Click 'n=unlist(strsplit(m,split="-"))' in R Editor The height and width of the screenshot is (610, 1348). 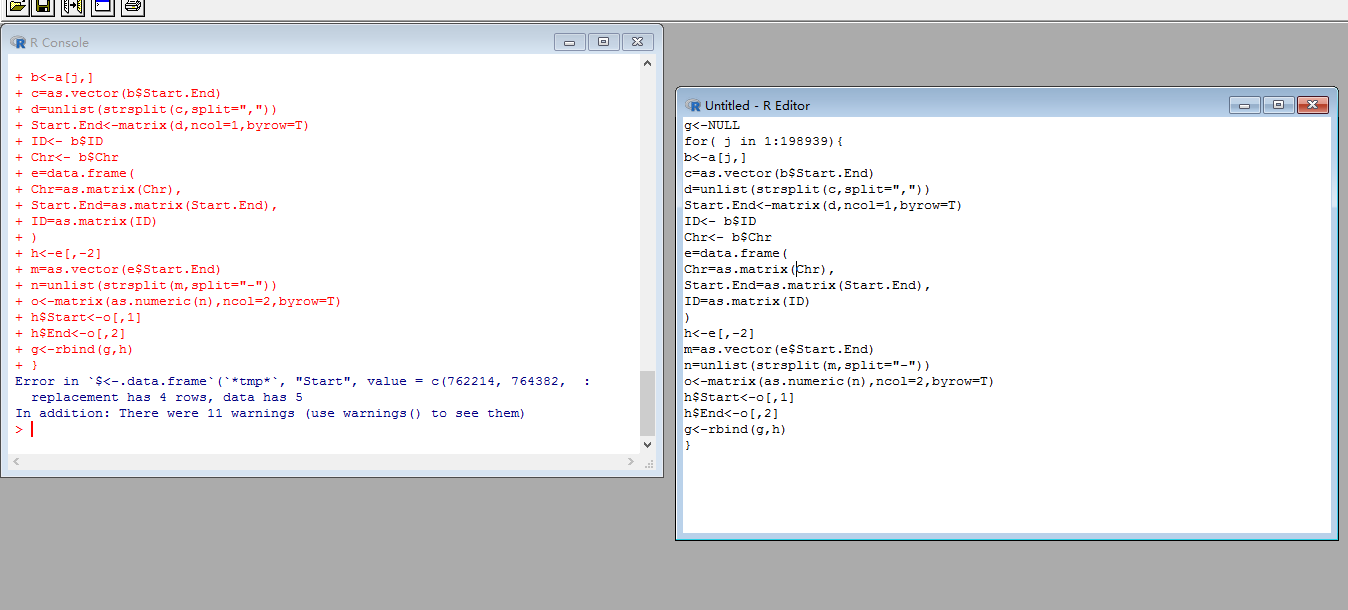coord(807,365)
